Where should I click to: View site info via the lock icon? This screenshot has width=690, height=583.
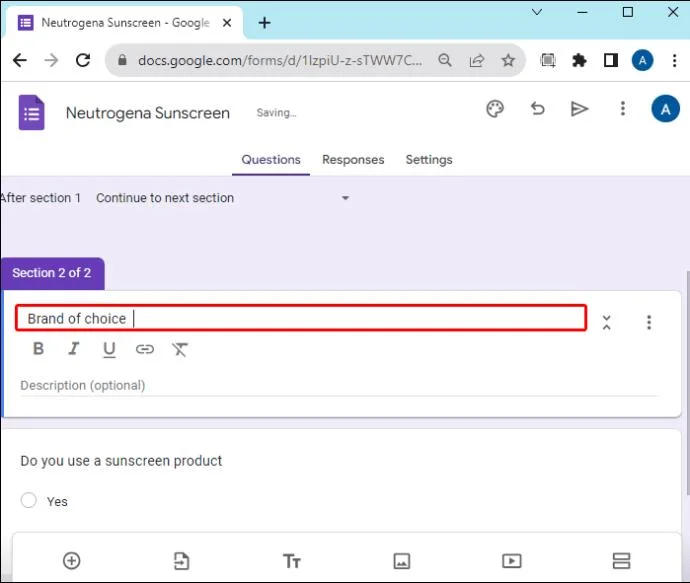pos(122,60)
